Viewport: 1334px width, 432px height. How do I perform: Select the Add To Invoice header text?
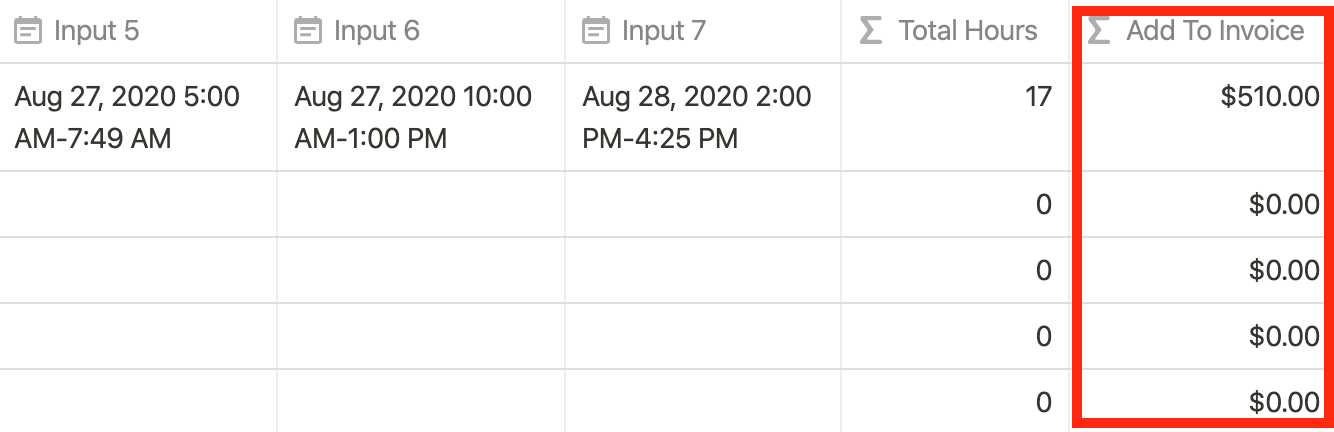coord(1215,31)
